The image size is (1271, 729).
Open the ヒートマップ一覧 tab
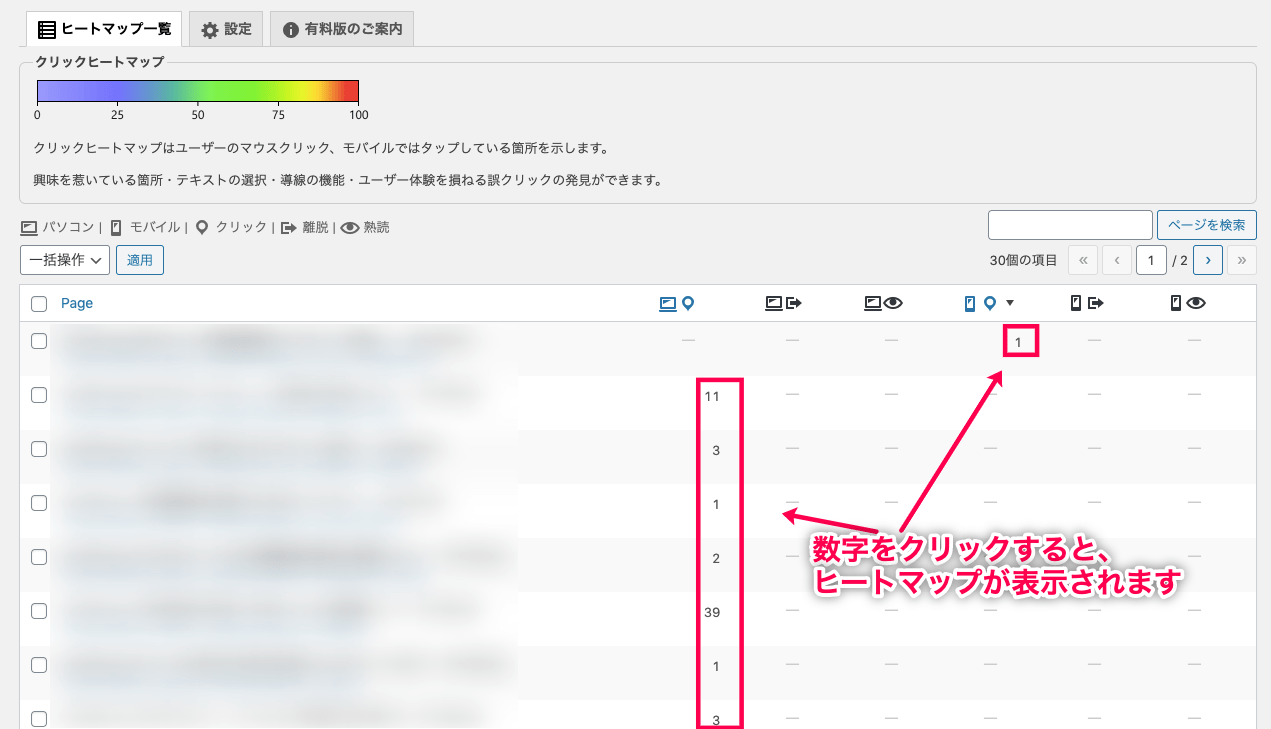(x=103, y=29)
